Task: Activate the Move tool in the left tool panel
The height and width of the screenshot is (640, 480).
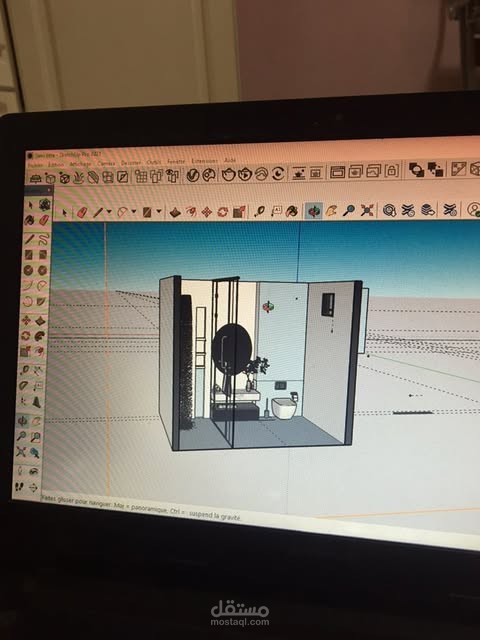Action: point(26,321)
